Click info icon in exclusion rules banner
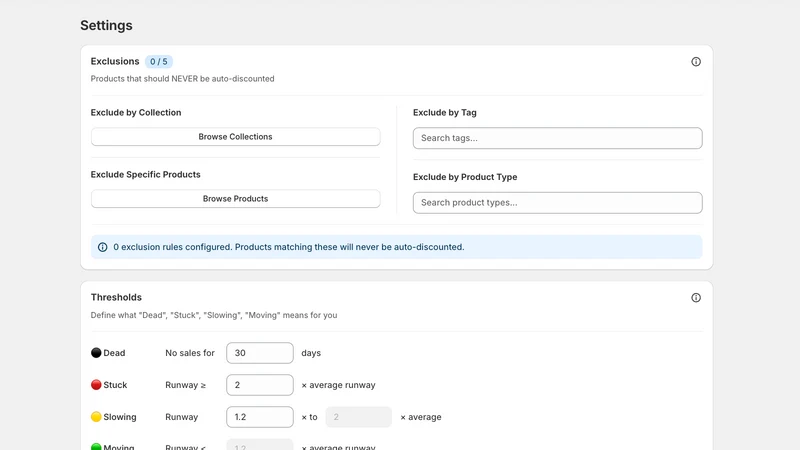 (103, 247)
